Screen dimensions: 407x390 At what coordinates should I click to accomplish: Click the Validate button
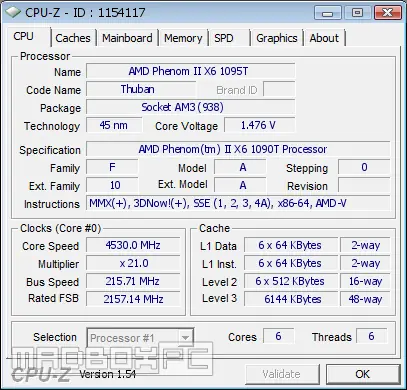tap(282, 374)
